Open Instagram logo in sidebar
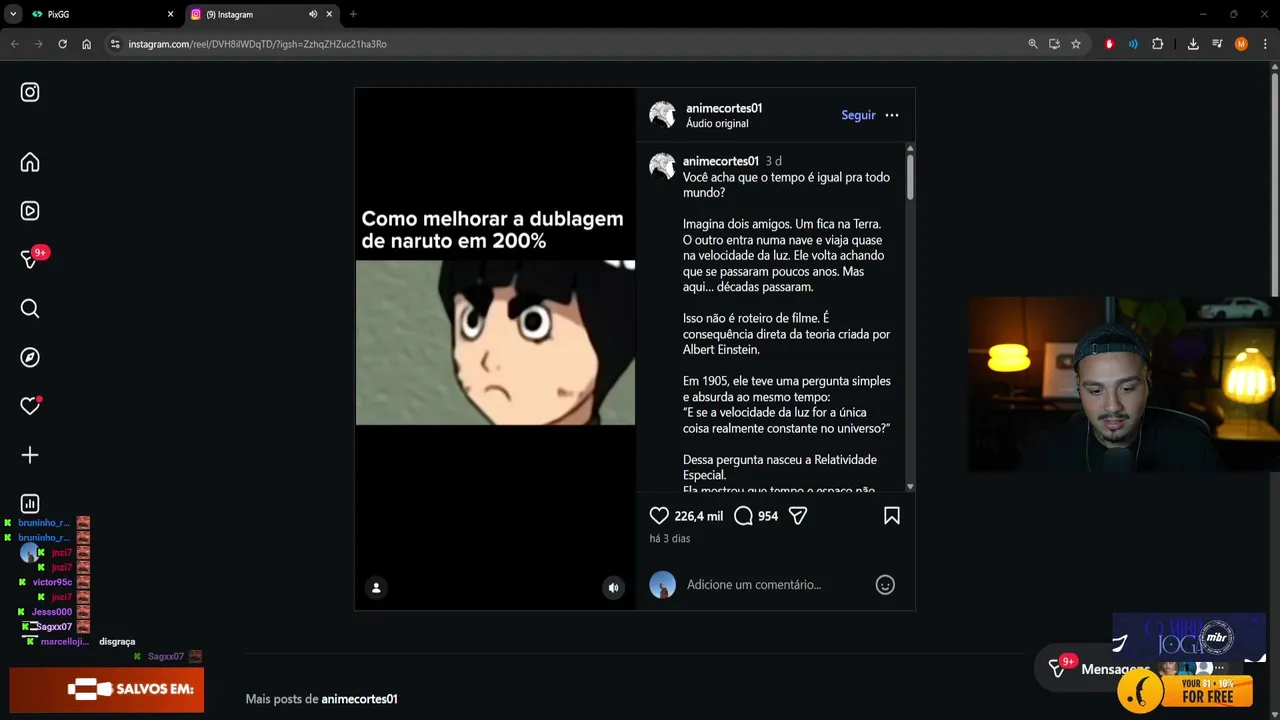This screenshot has height=720, width=1280. pyautogui.click(x=30, y=92)
